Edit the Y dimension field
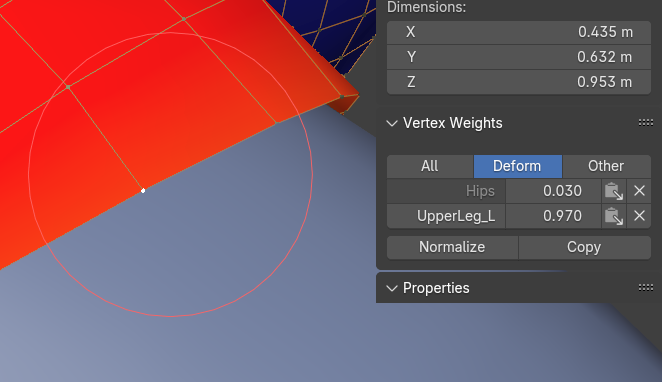 (519, 57)
